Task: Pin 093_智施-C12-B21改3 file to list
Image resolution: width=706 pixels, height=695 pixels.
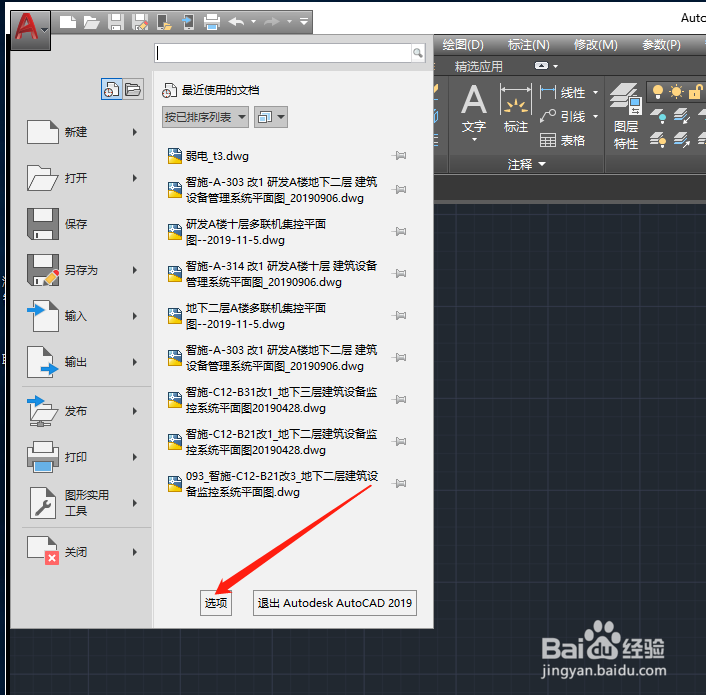Action: (399, 483)
